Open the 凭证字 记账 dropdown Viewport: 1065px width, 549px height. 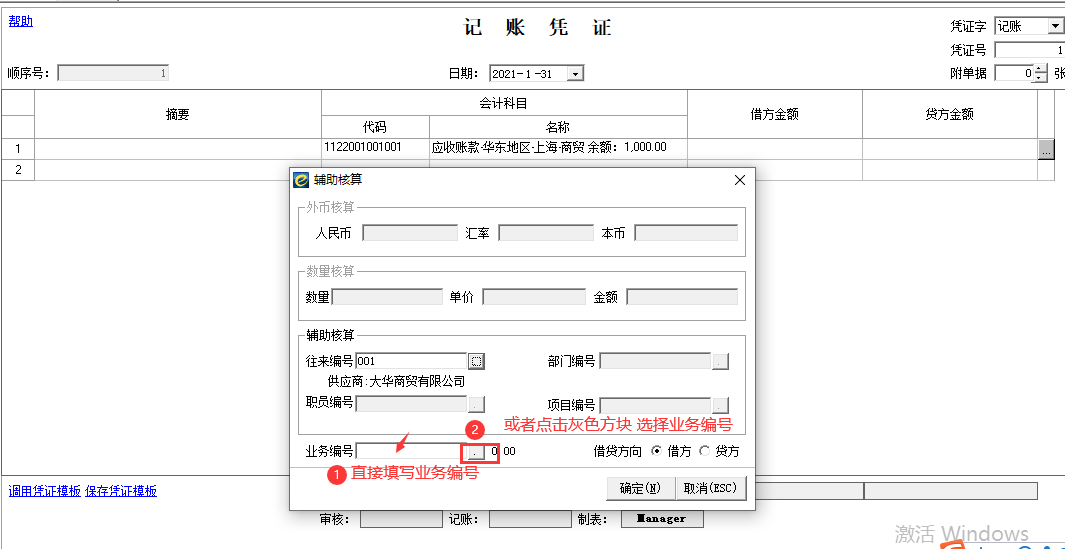click(1055, 26)
